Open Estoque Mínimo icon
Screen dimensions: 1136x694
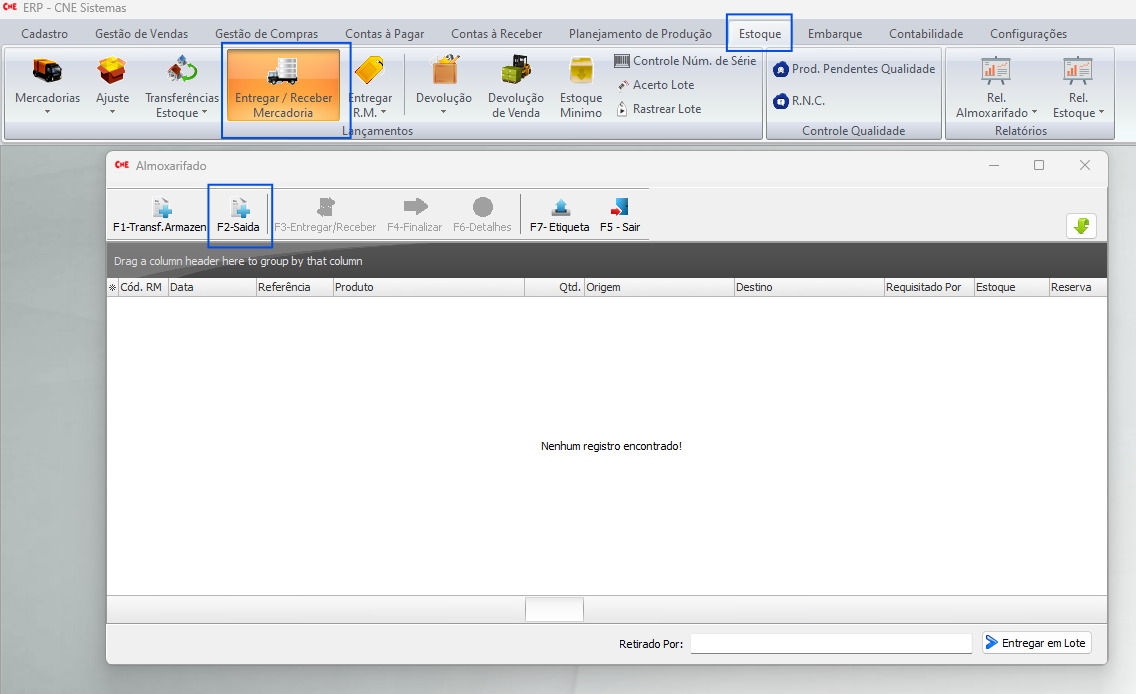(580, 72)
